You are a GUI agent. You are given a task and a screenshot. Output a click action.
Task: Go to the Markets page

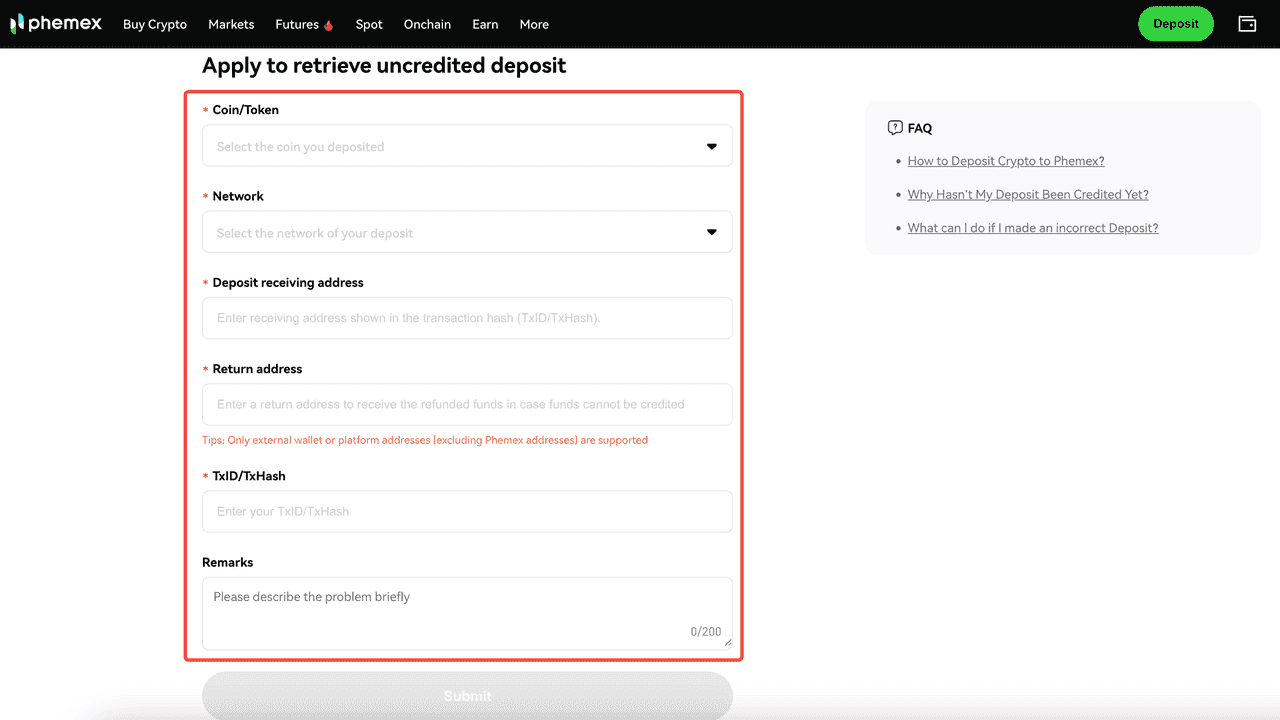[x=231, y=24]
